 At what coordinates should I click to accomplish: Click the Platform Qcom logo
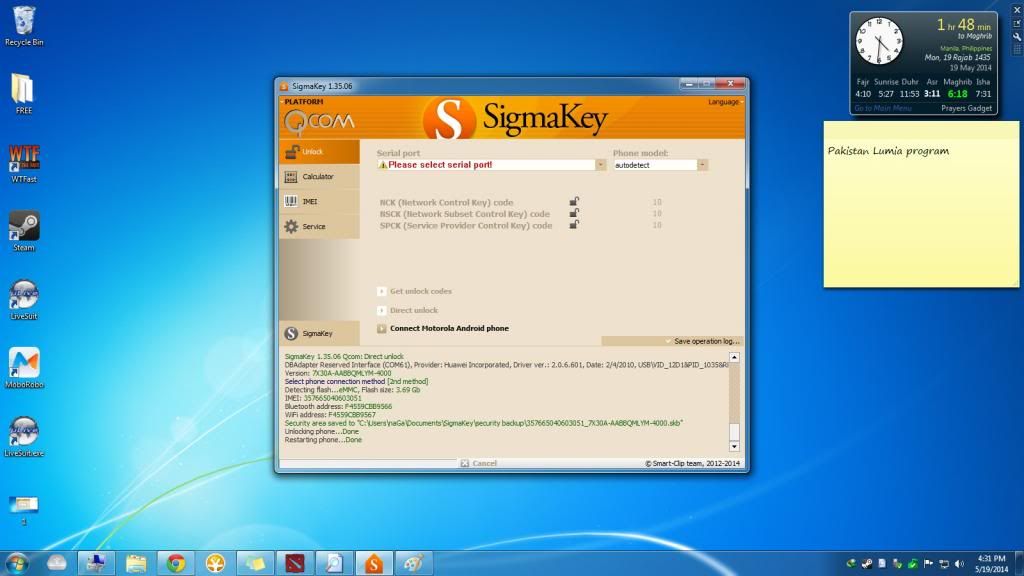point(305,120)
